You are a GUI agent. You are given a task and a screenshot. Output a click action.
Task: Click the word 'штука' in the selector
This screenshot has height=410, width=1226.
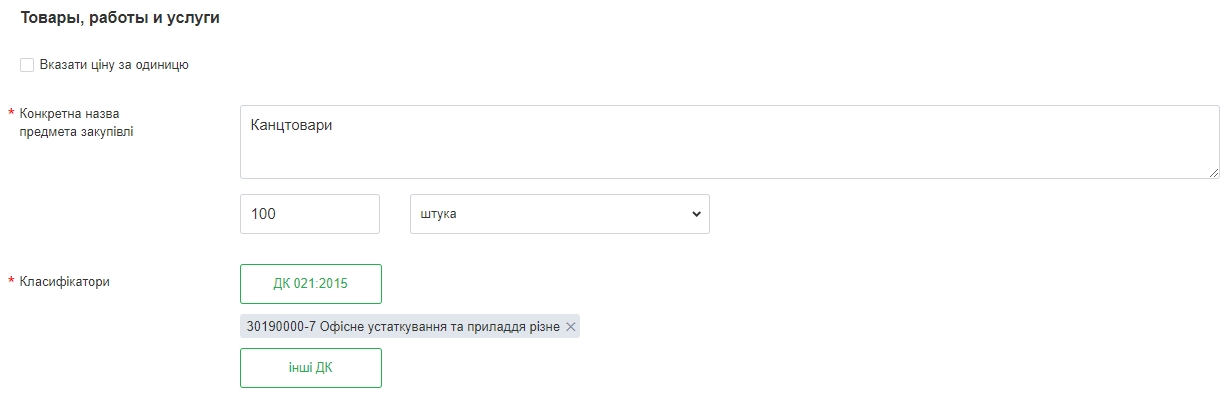[439, 214]
